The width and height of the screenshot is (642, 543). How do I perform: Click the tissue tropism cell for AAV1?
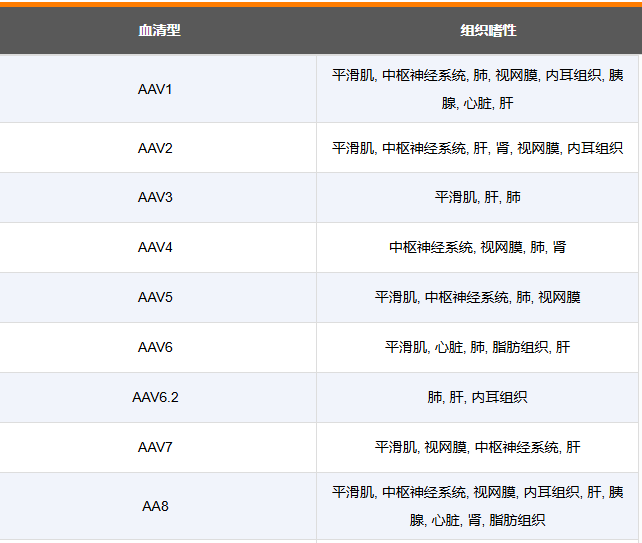[x=477, y=89]
